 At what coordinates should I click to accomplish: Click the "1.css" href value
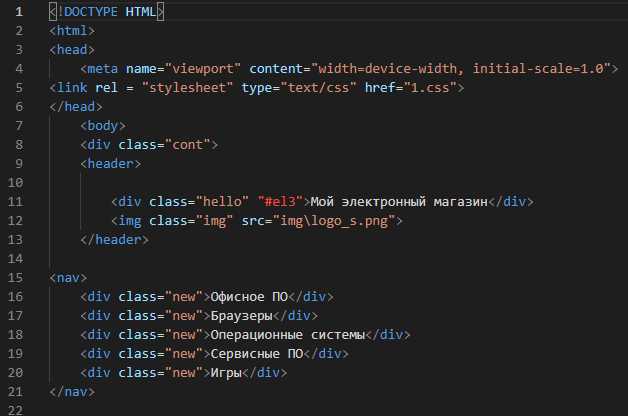430,87
